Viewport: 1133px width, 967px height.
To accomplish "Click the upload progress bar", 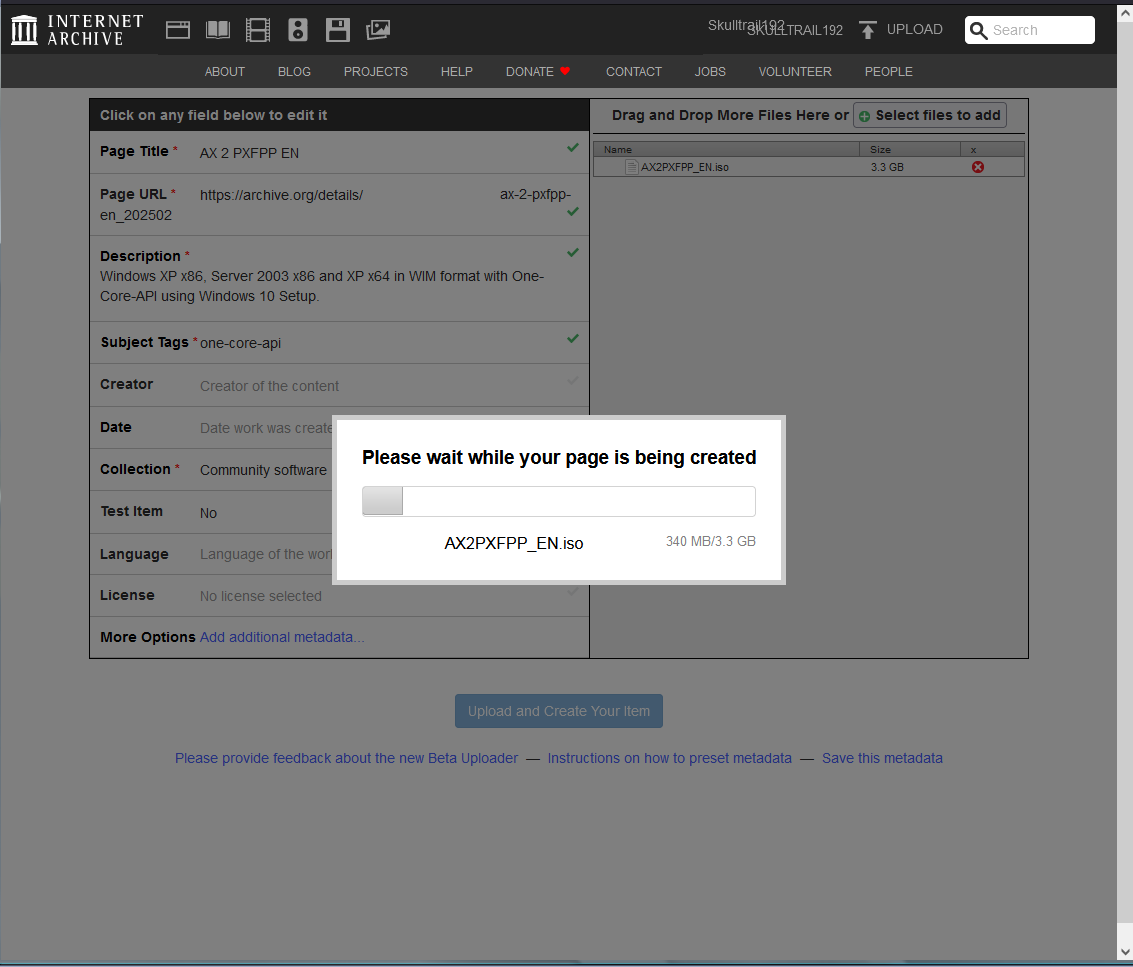I will (x=559, y=501).
